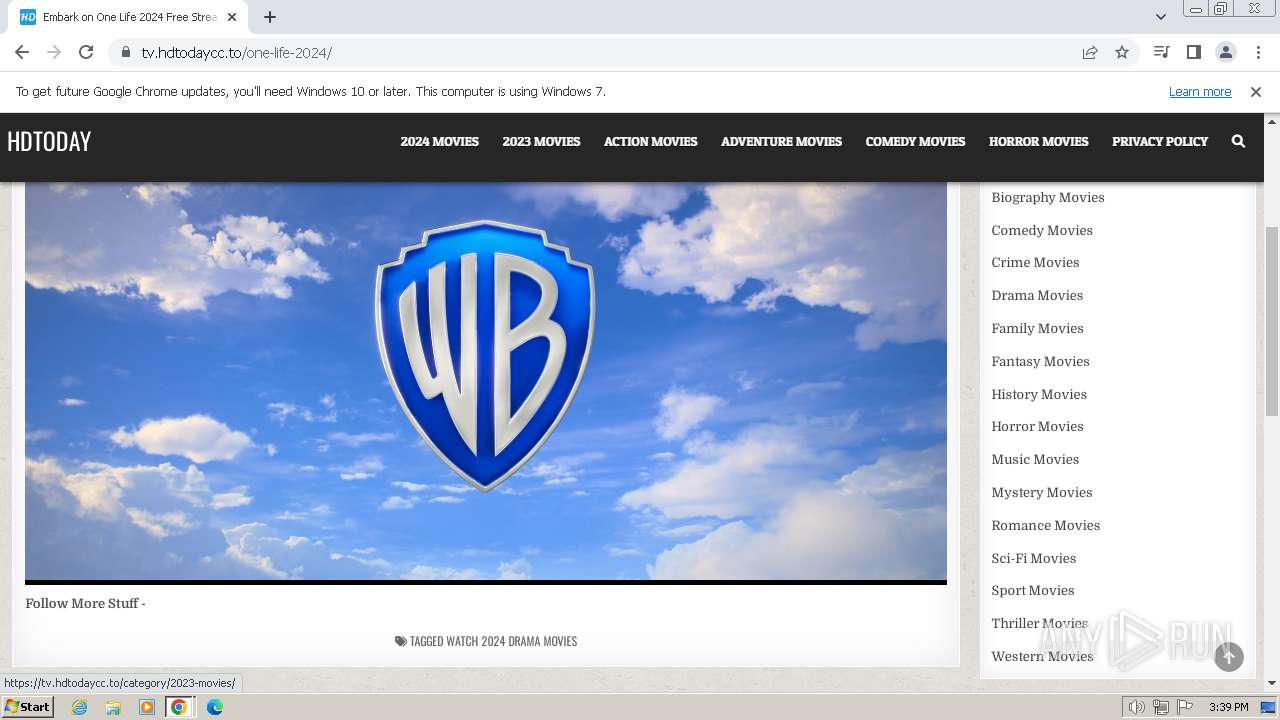Click the address bar URL
The height and width of the screenshot is (720, 1280).
coord(236,52)
